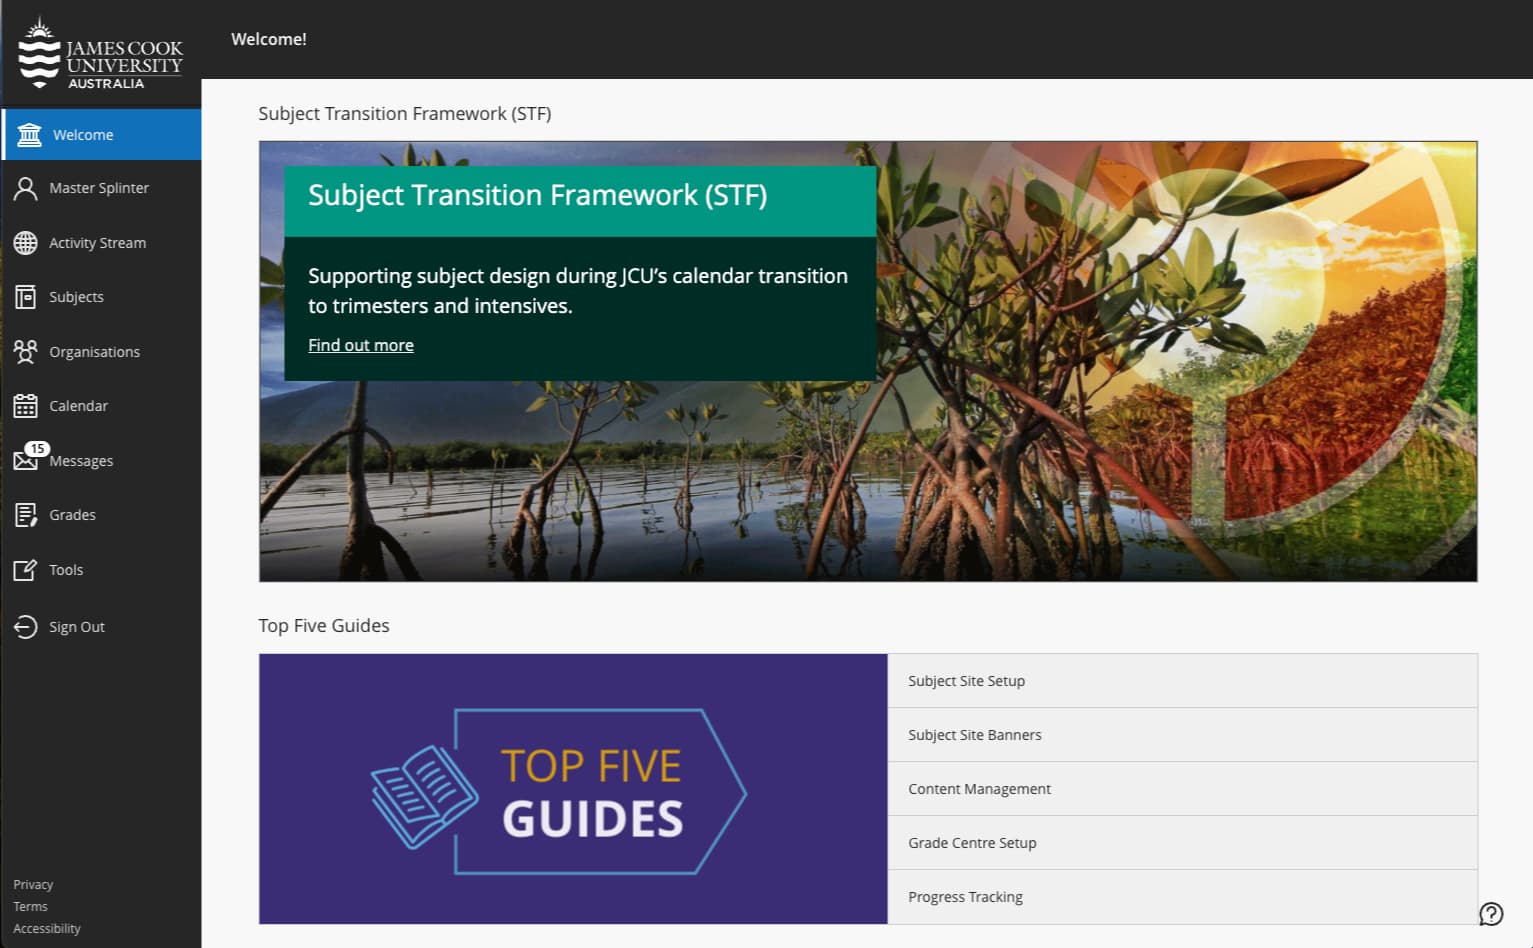This screenshot has width=1533, height=948.
Task: Click the Top Five Guides section heading
Action: [324, 626]
